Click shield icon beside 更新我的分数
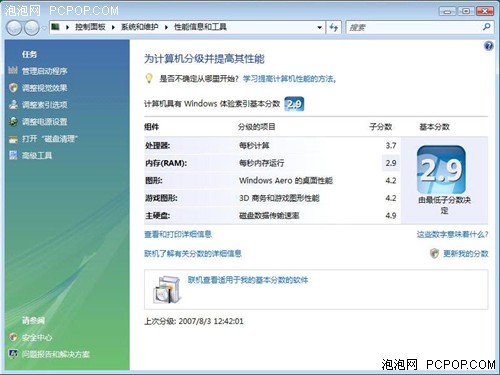This screenshot has height=375, width=500. [434, 254]
